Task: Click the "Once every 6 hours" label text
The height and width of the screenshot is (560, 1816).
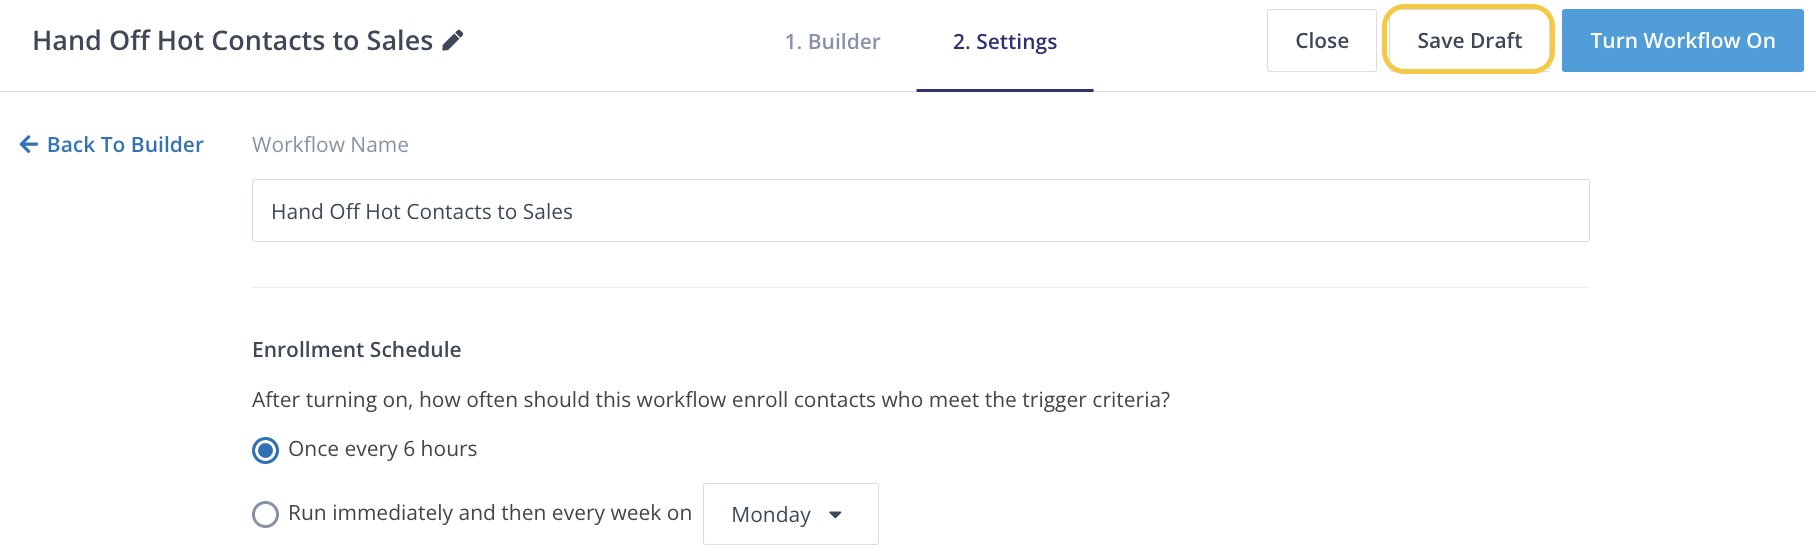Action: click(382, 449)
